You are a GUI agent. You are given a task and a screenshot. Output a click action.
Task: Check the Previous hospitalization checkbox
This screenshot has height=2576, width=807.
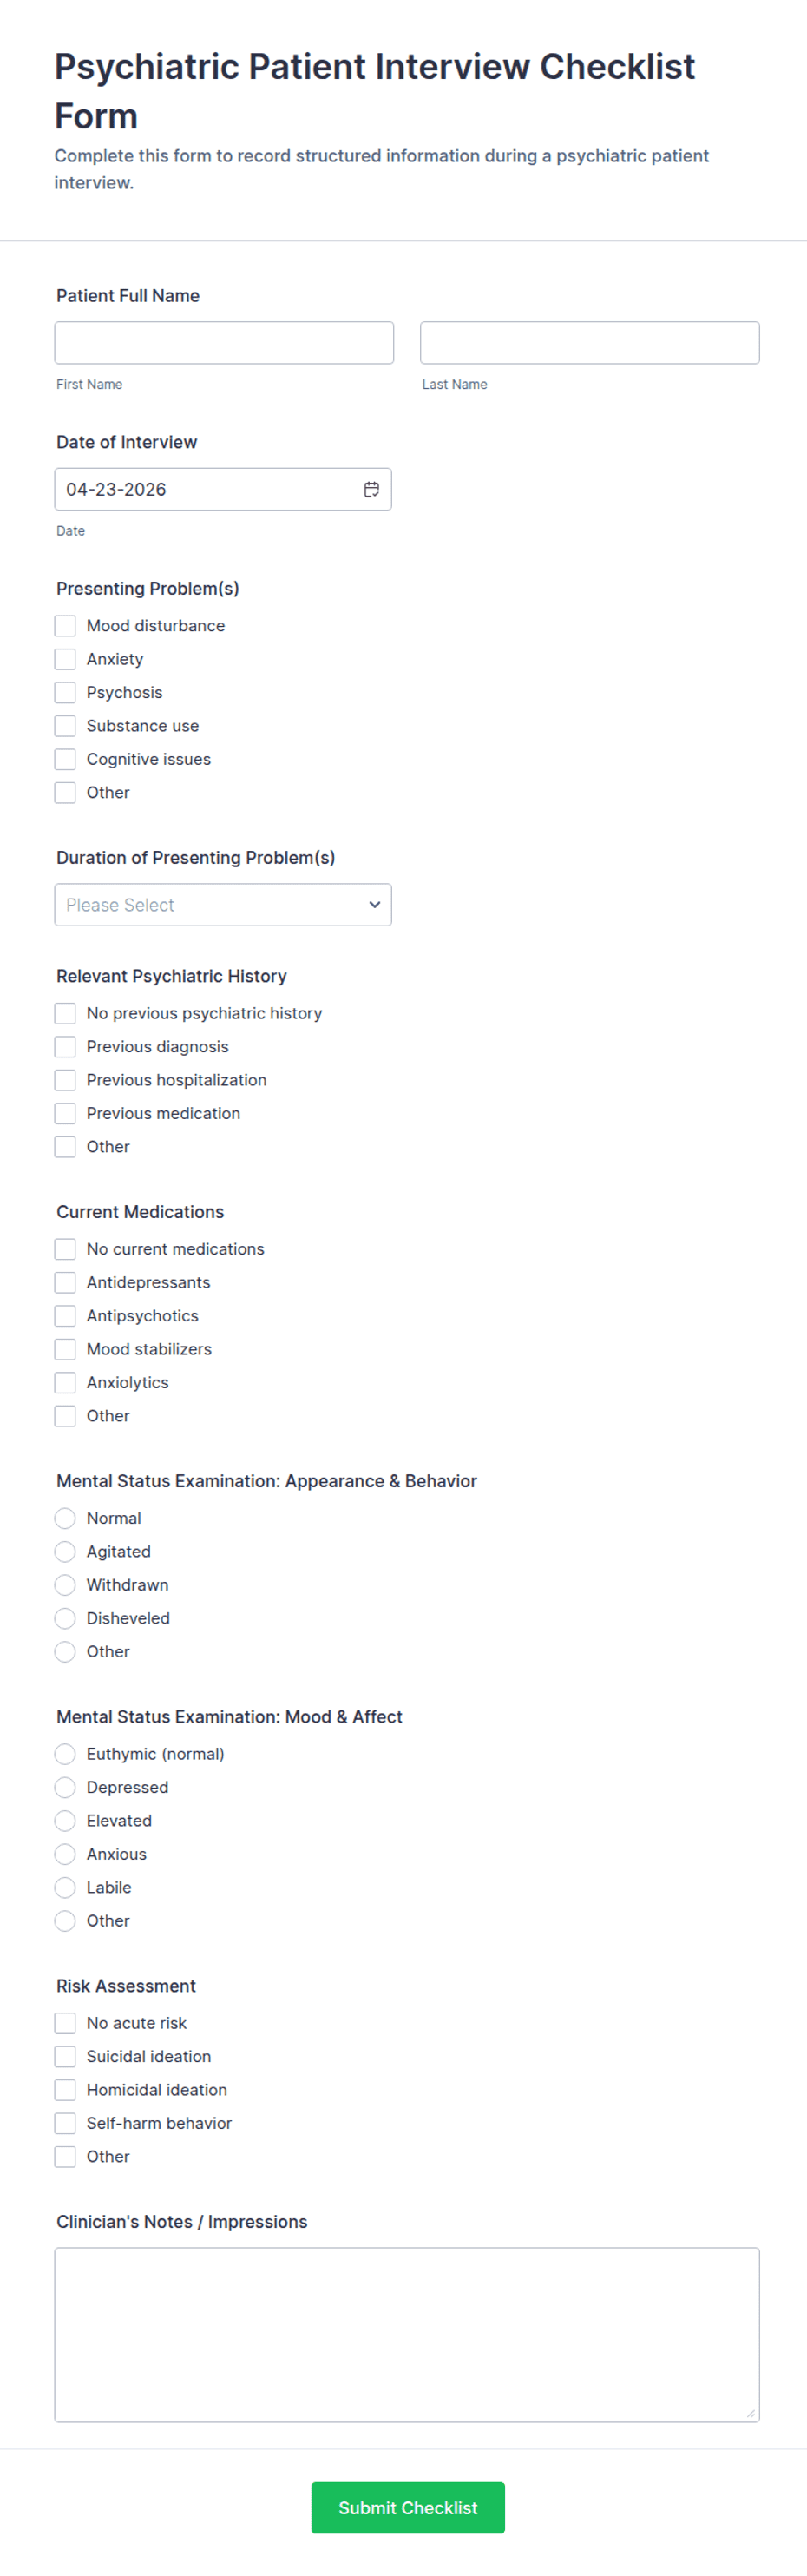pos(64,1080)
